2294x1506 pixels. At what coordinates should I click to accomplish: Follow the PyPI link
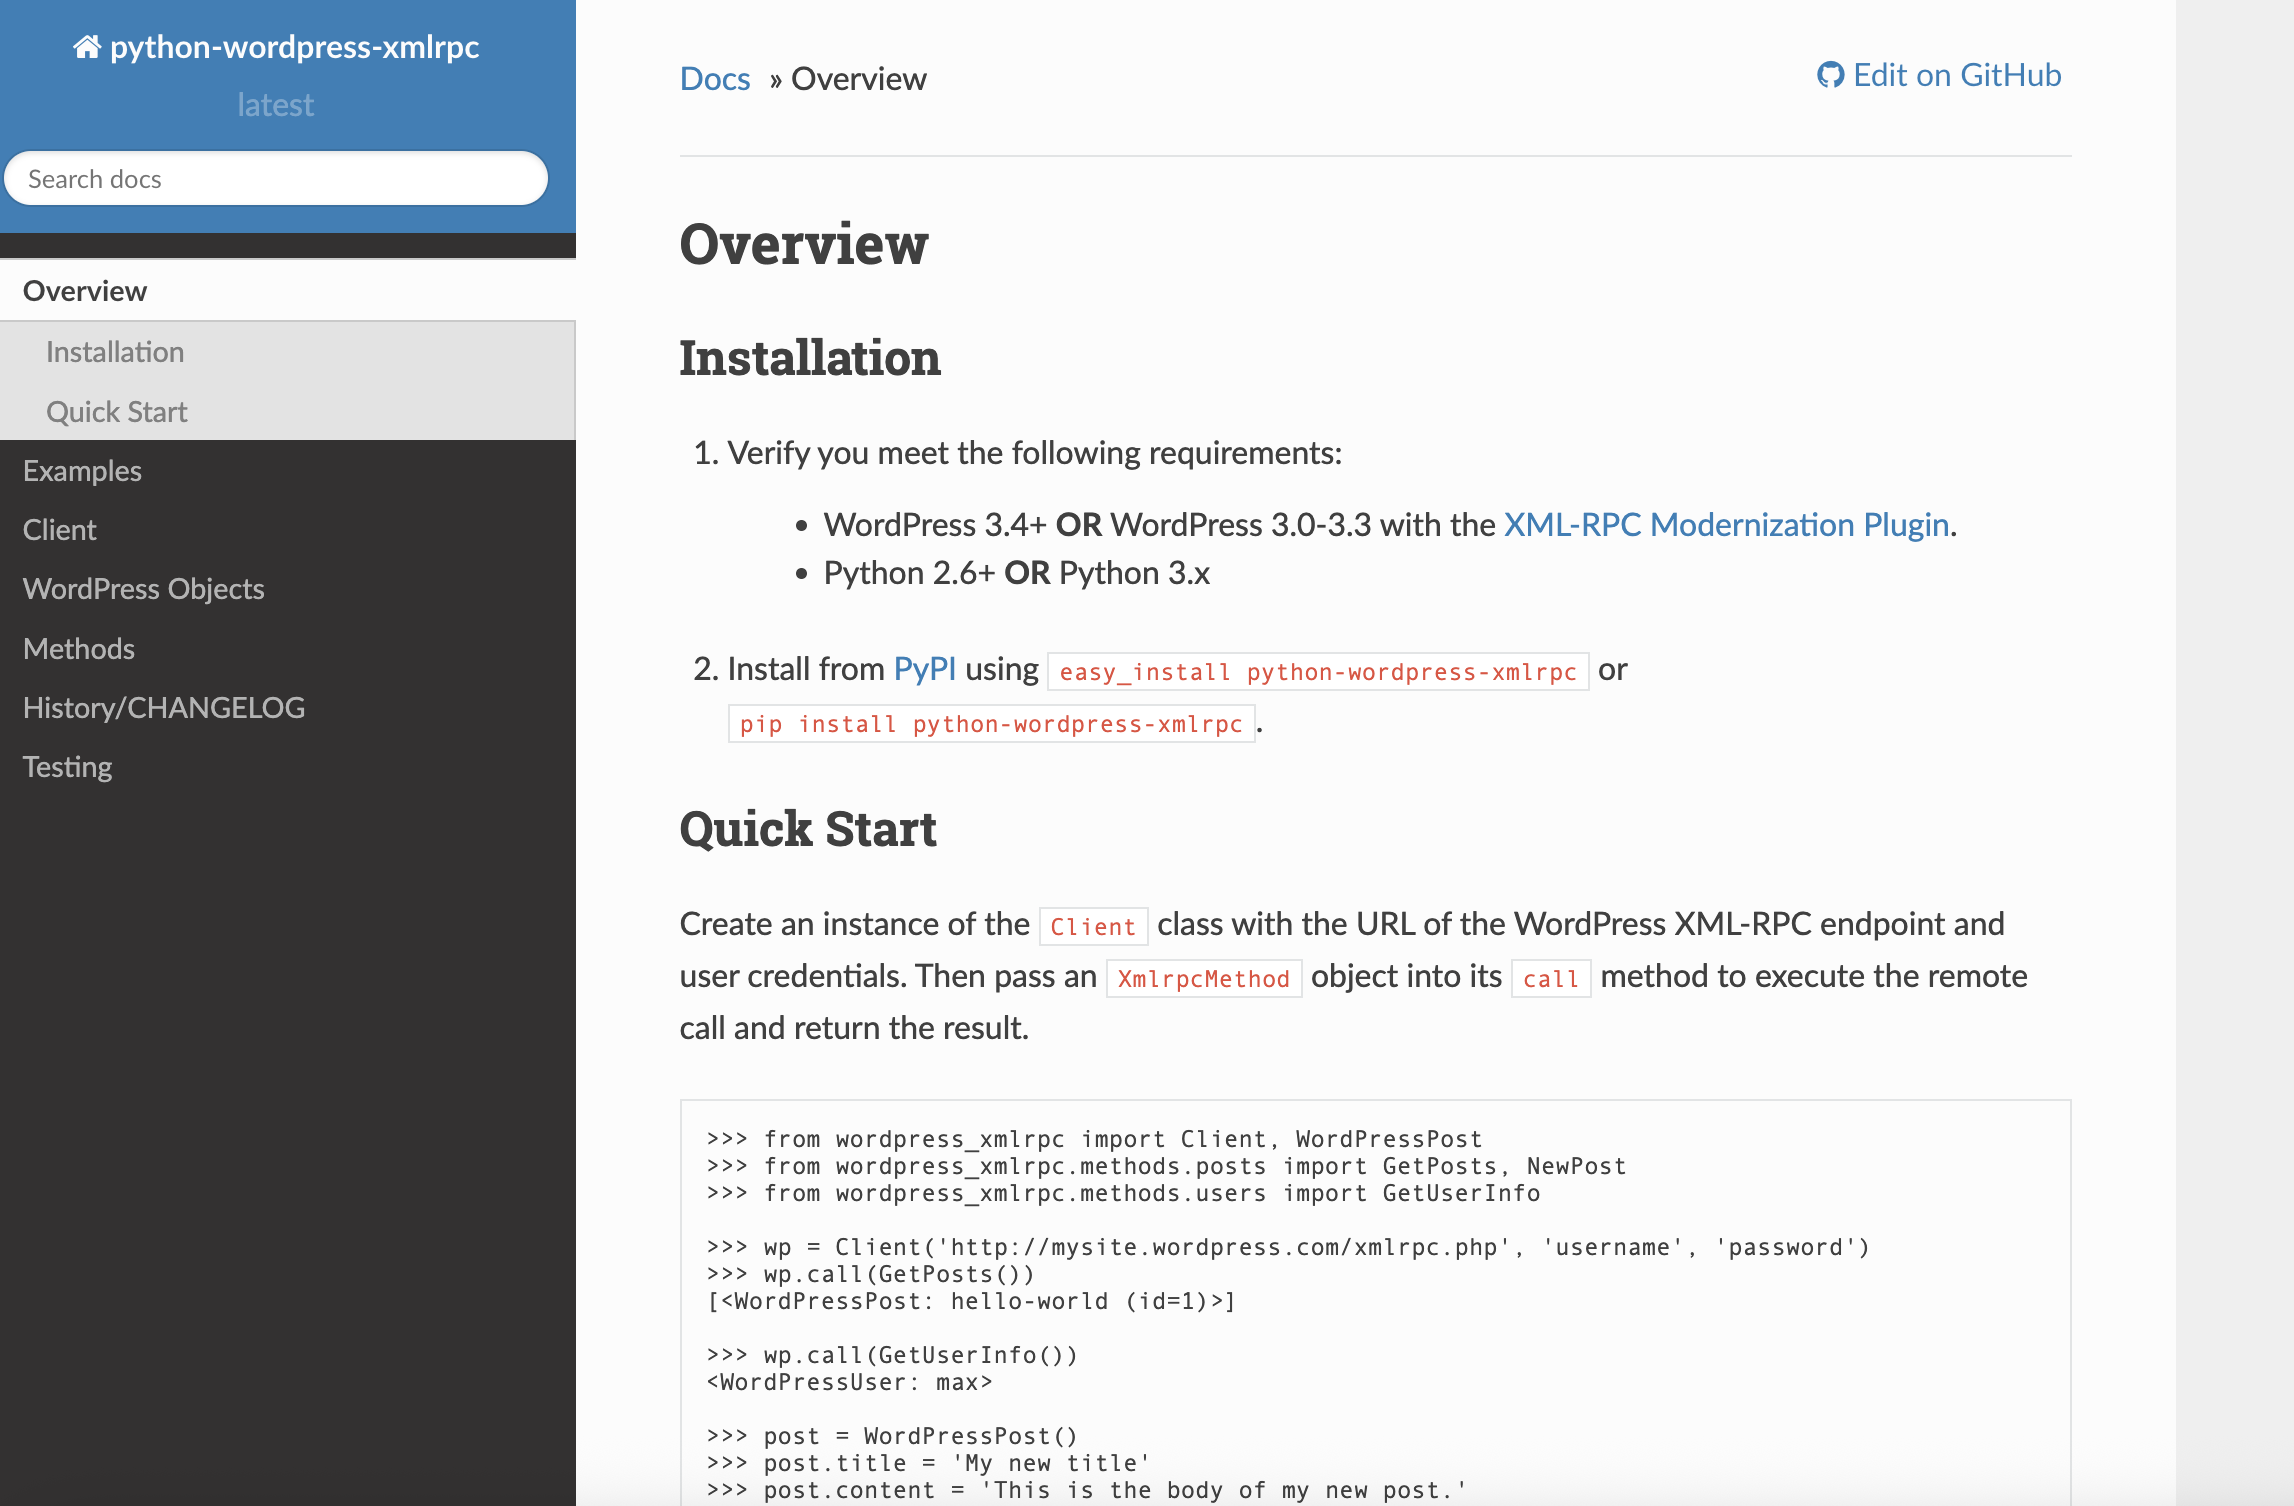click(925, 669)
